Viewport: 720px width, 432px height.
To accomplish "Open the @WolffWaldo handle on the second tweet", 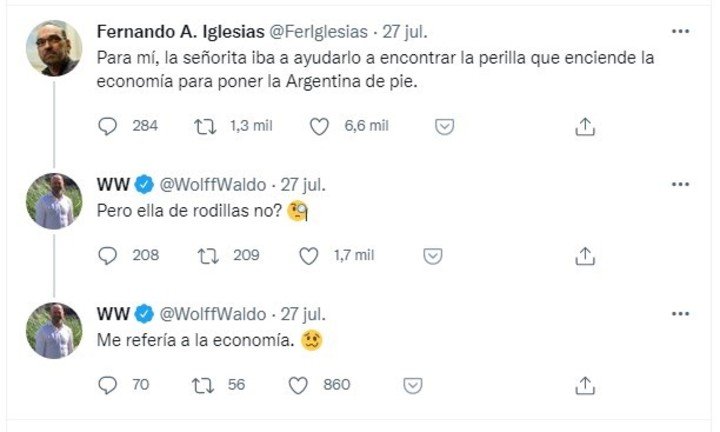I will coord(212,185).
